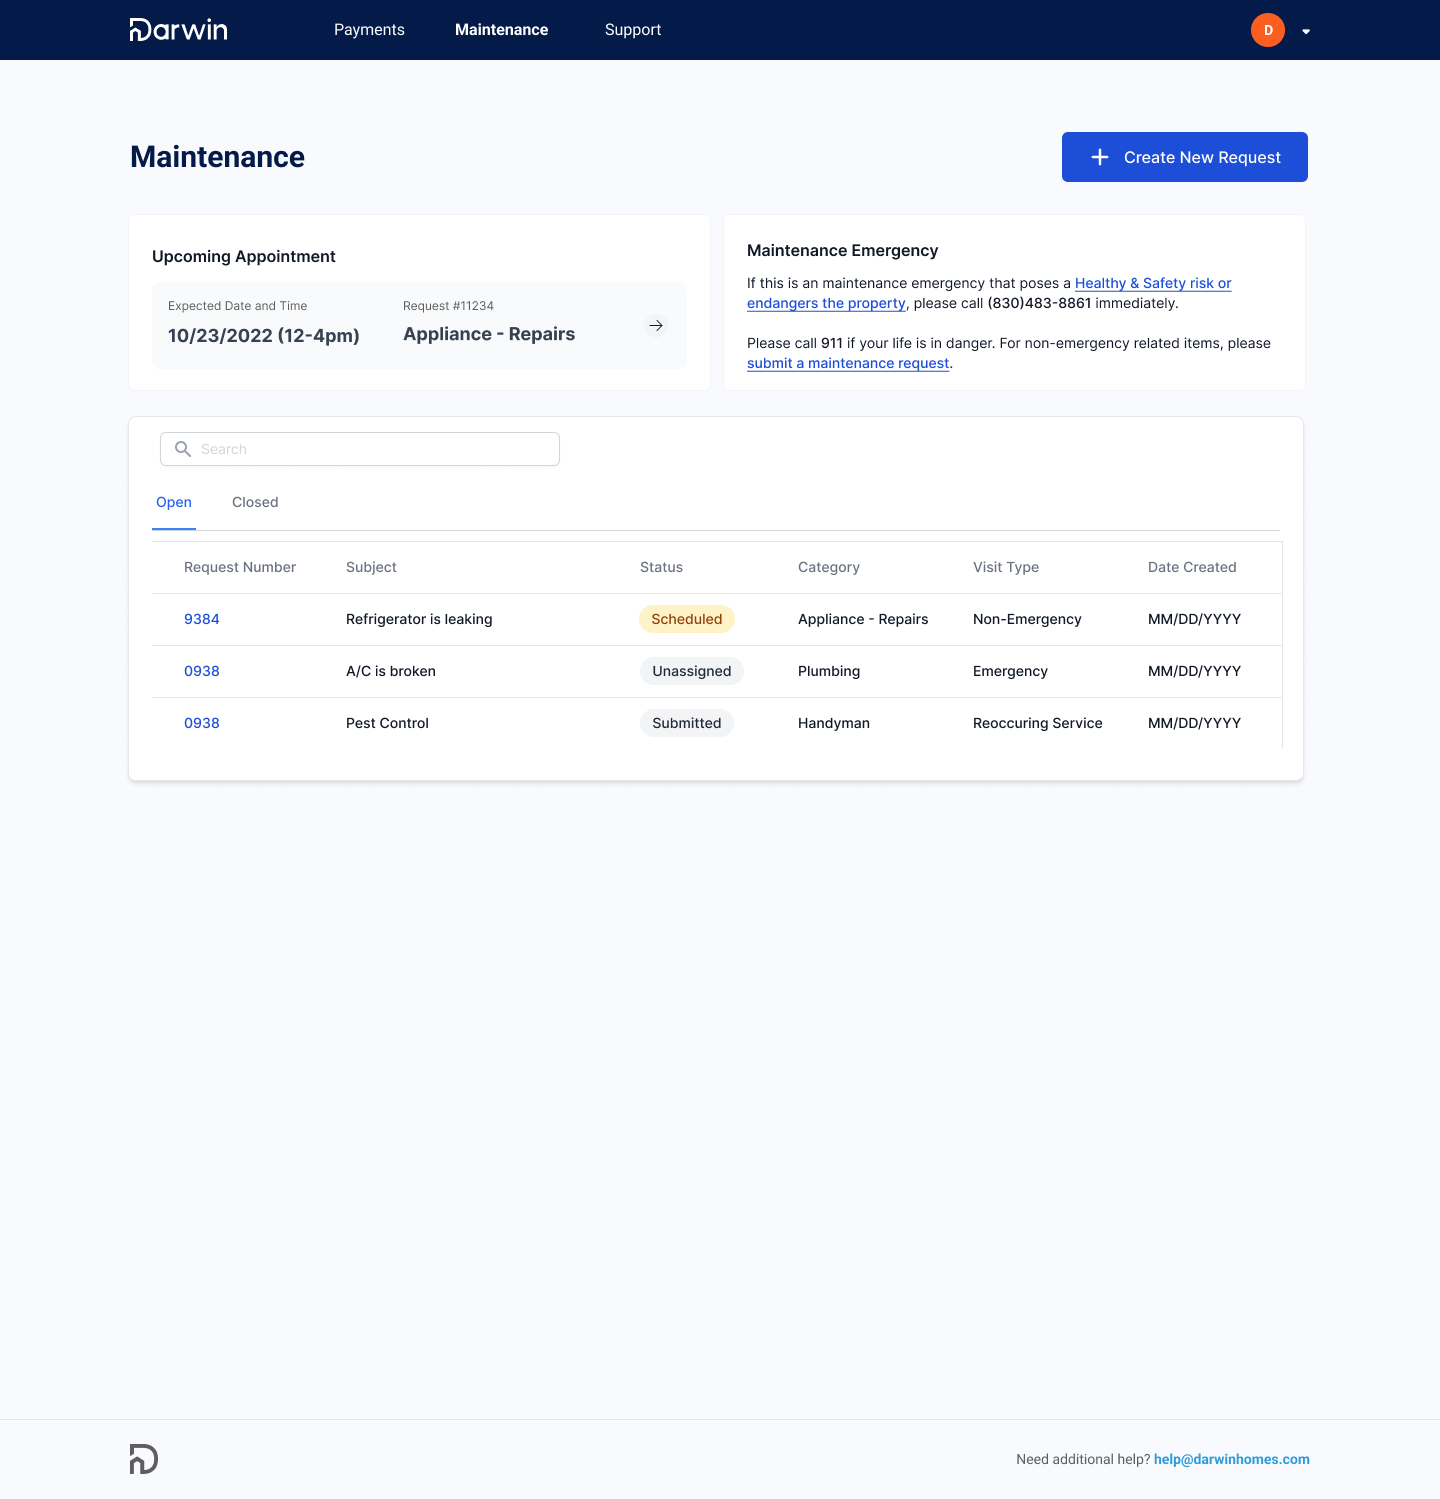Click Date Created cell in Pest Control row
1440x1499 pixels.
click(1194, 723)
